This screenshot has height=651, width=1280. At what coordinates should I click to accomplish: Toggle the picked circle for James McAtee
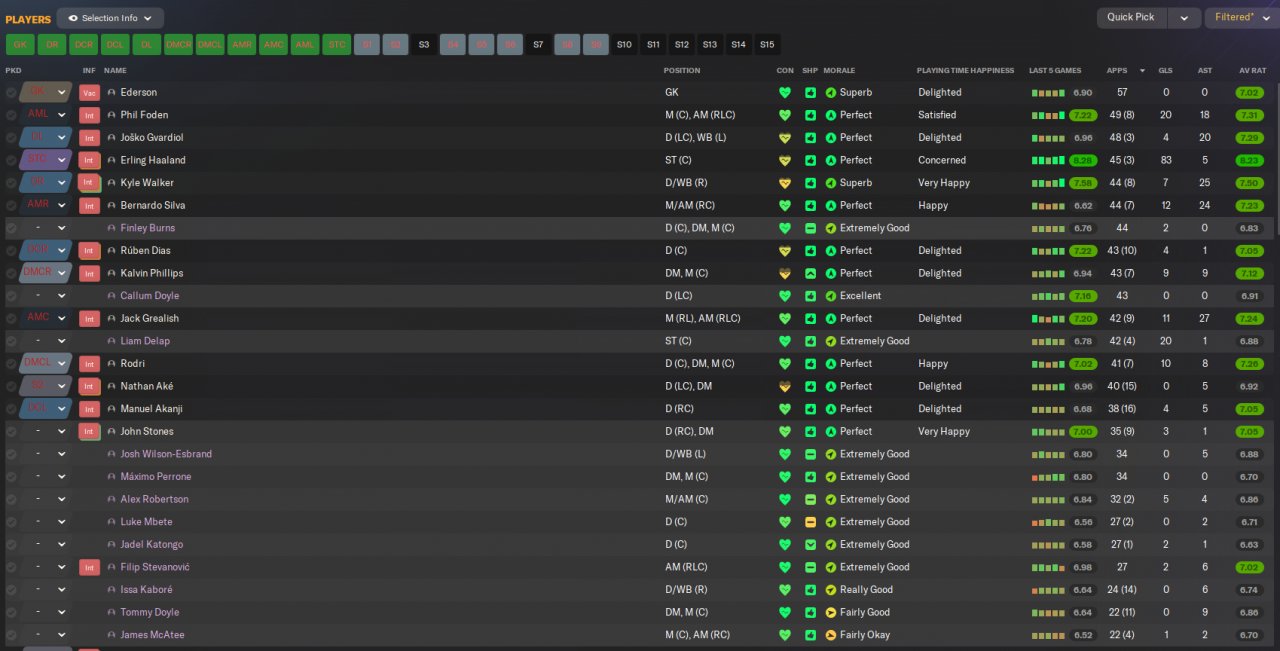point(11,635)
